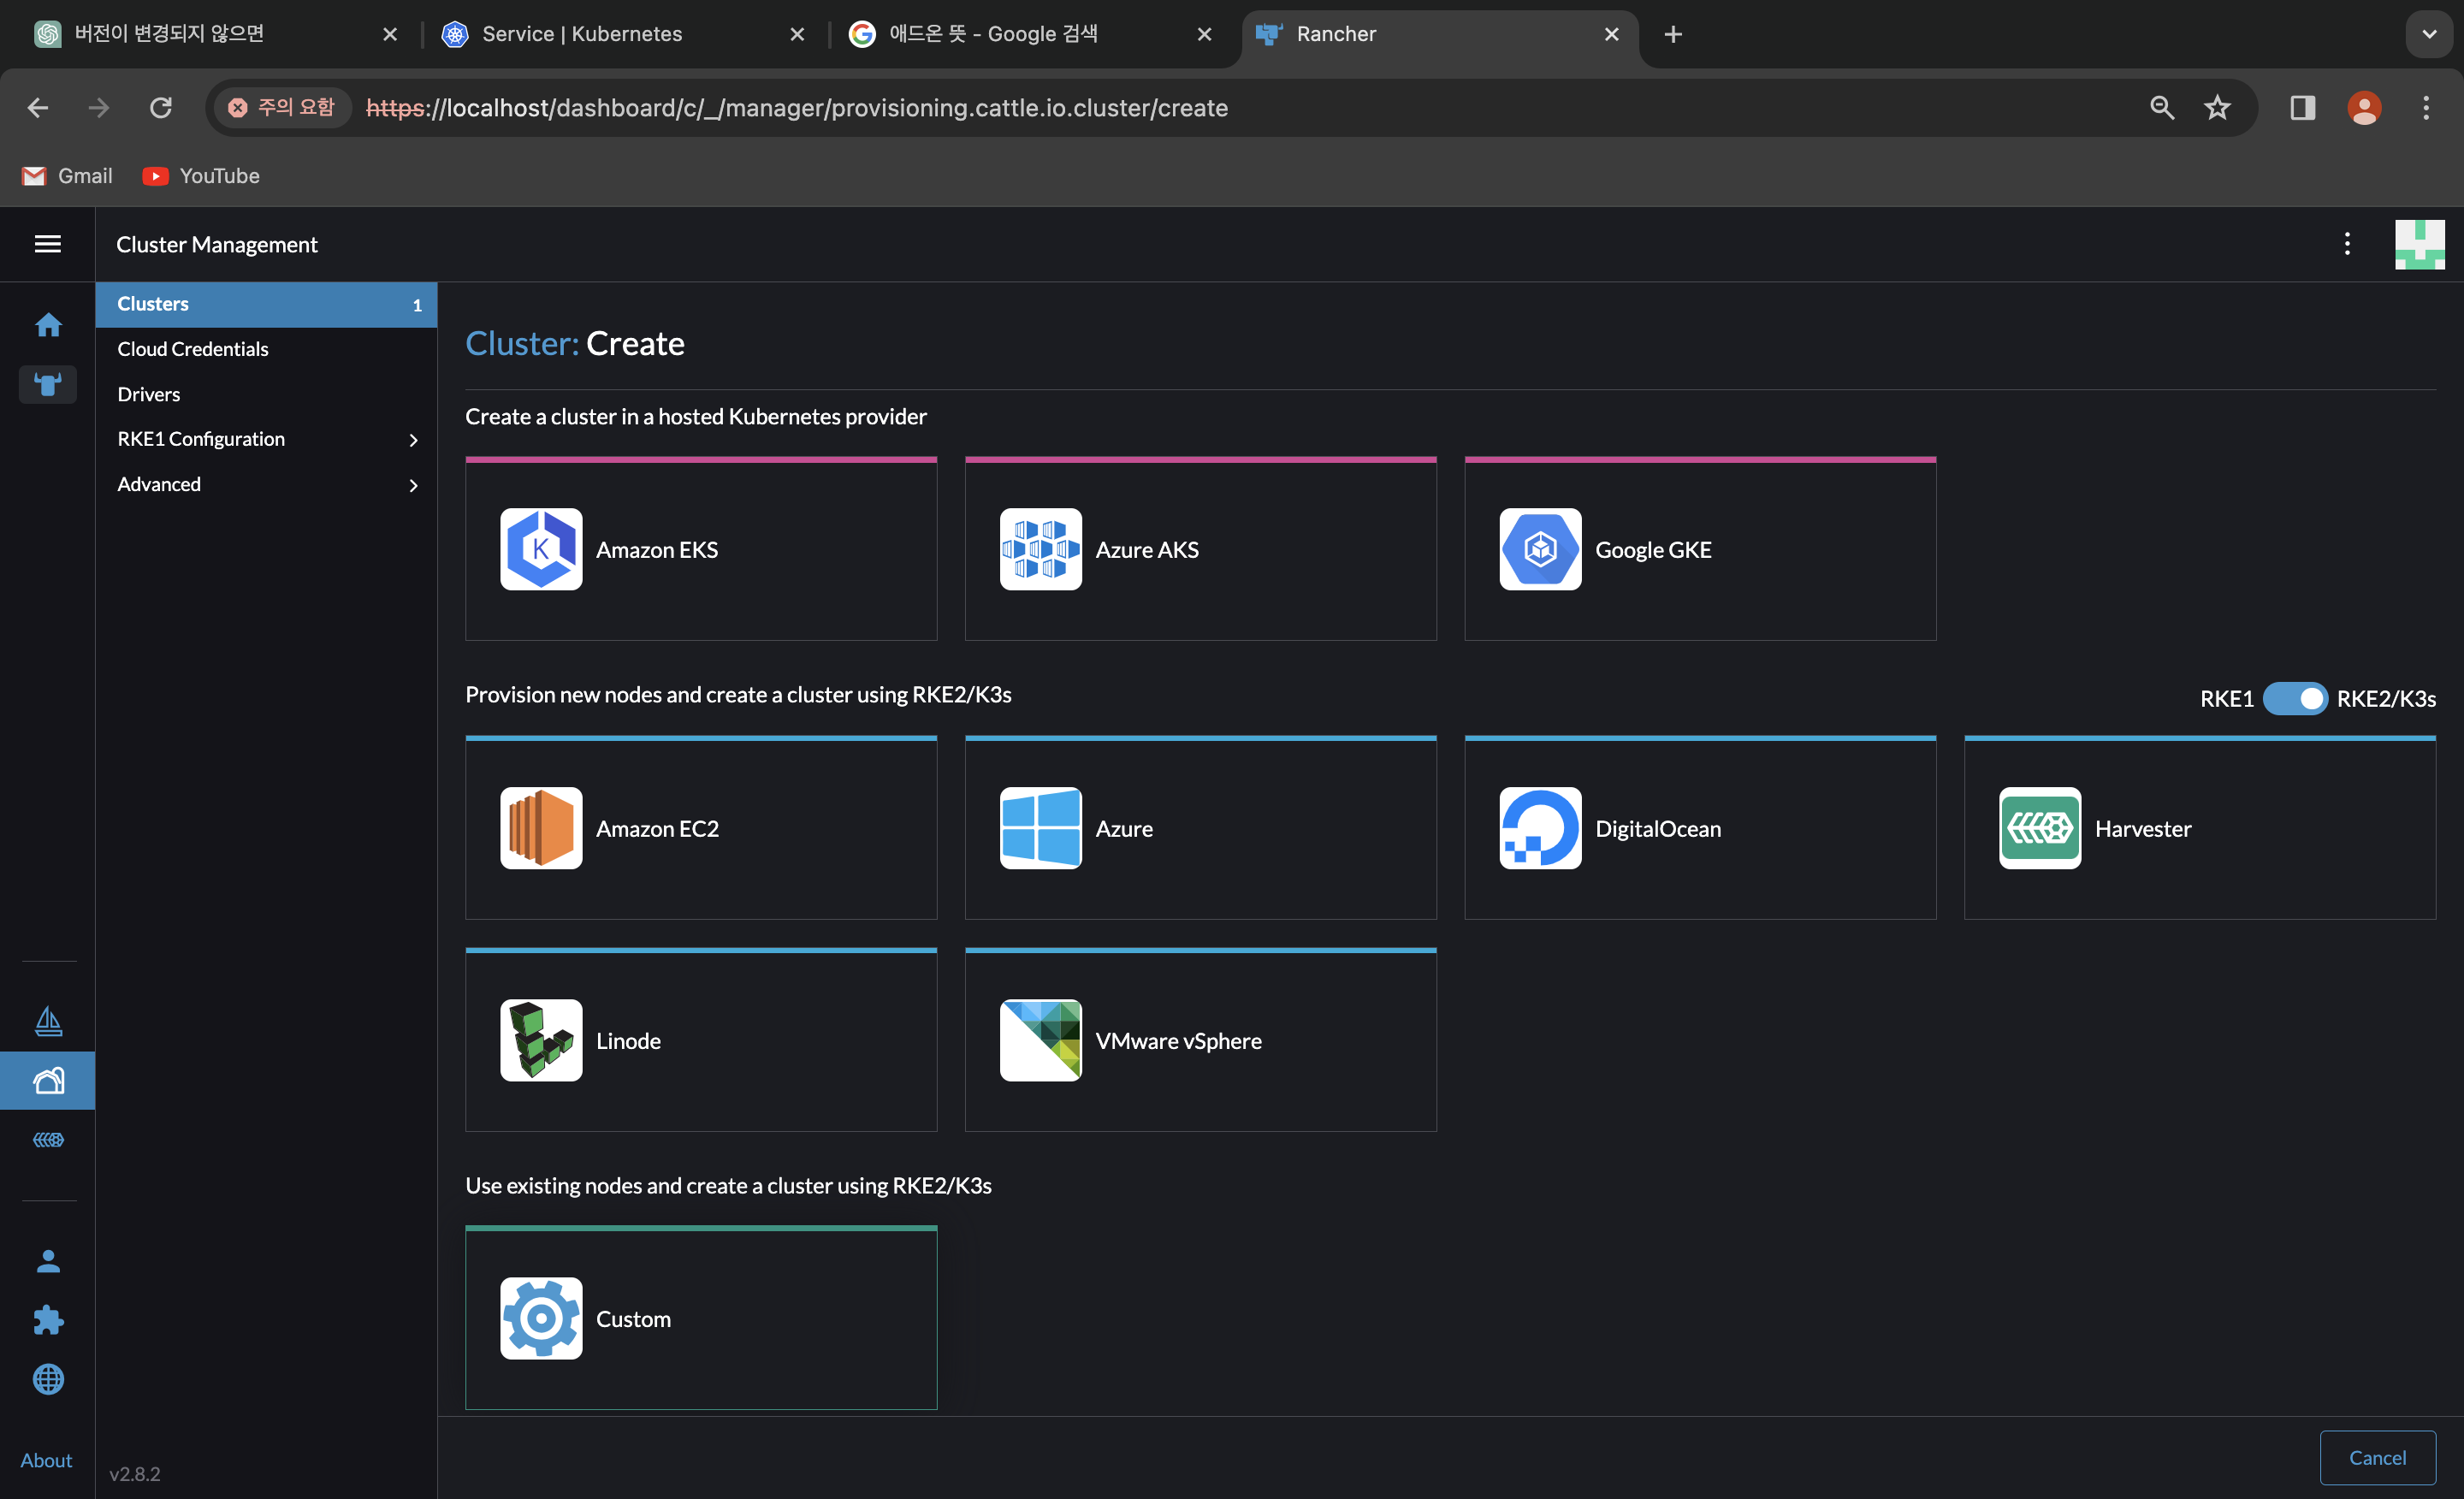2464x1499 pixels.
Task: Open the hamburger navigation menu
Action: 47,244
